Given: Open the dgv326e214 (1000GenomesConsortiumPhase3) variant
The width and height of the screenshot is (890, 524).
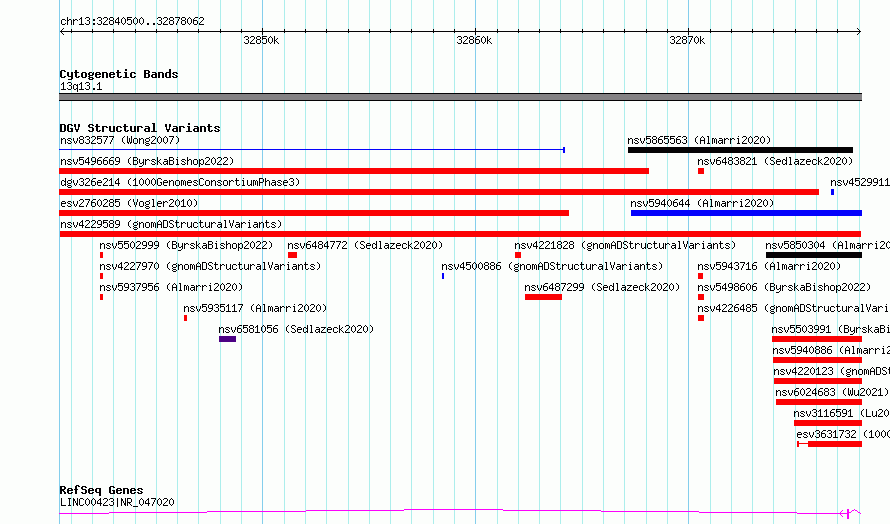Looking at the screenshot, I should (180, 182).
